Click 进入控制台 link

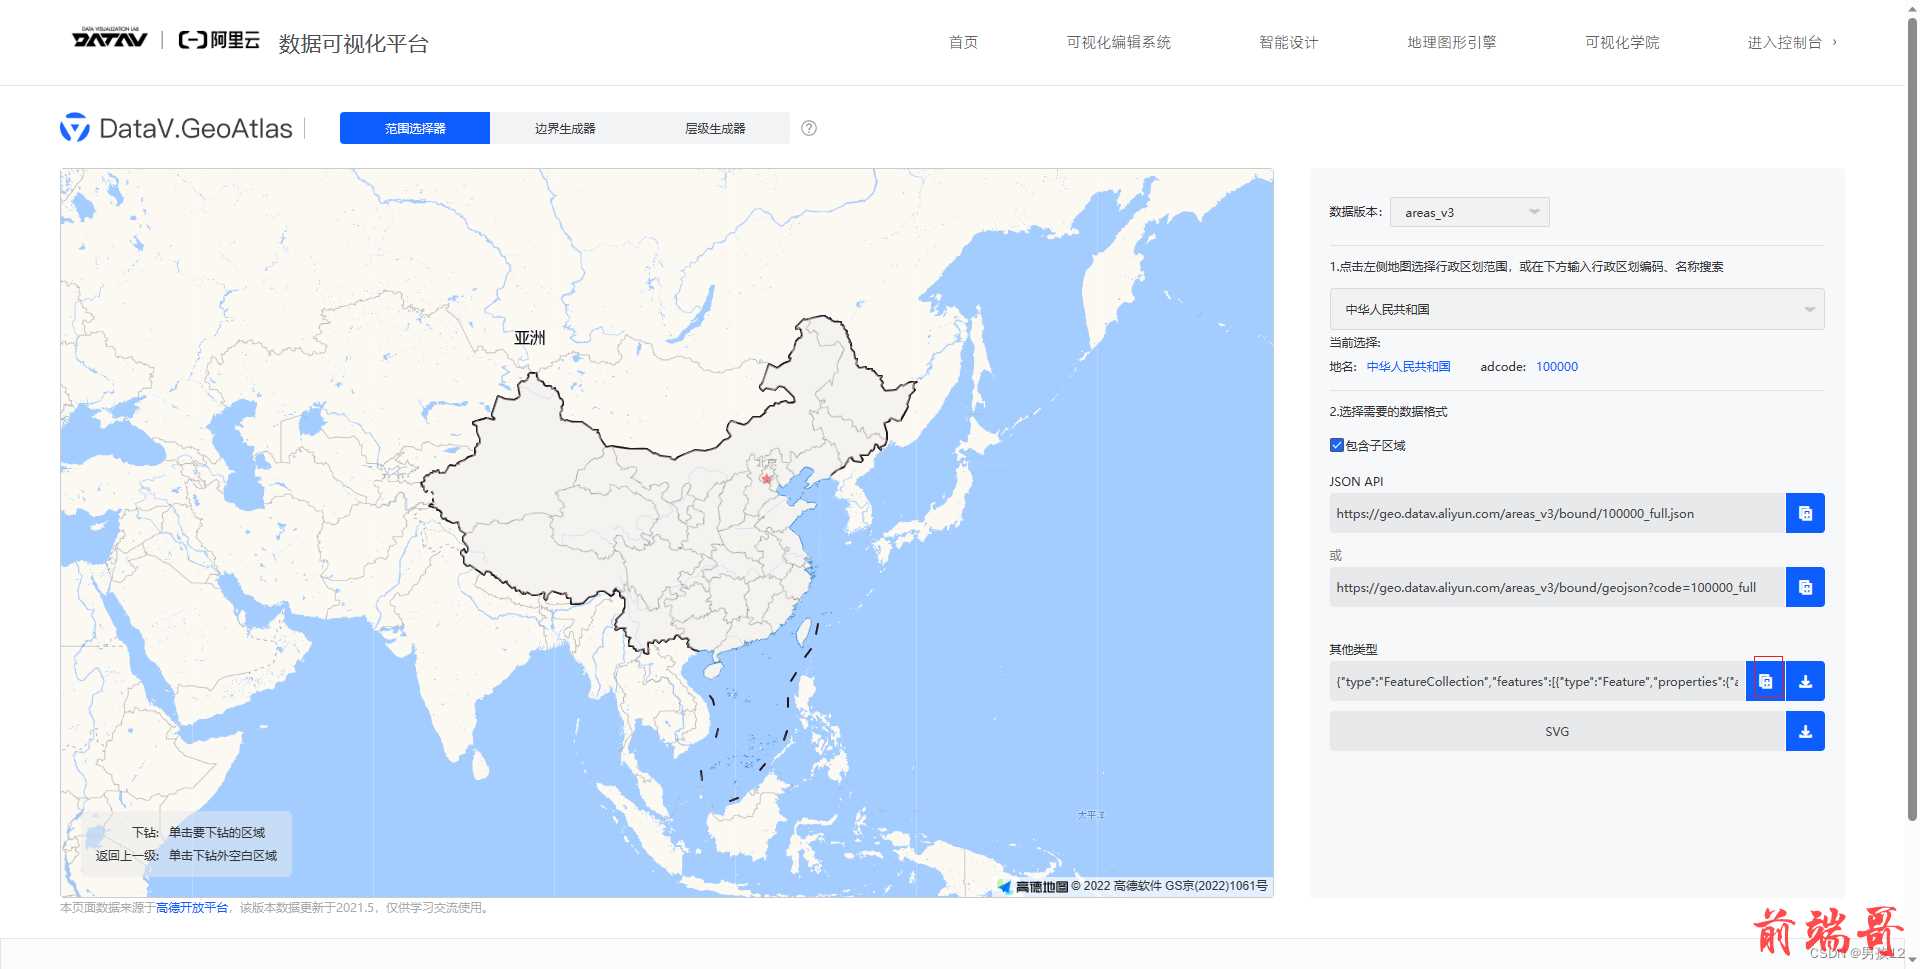[1791, 42]
